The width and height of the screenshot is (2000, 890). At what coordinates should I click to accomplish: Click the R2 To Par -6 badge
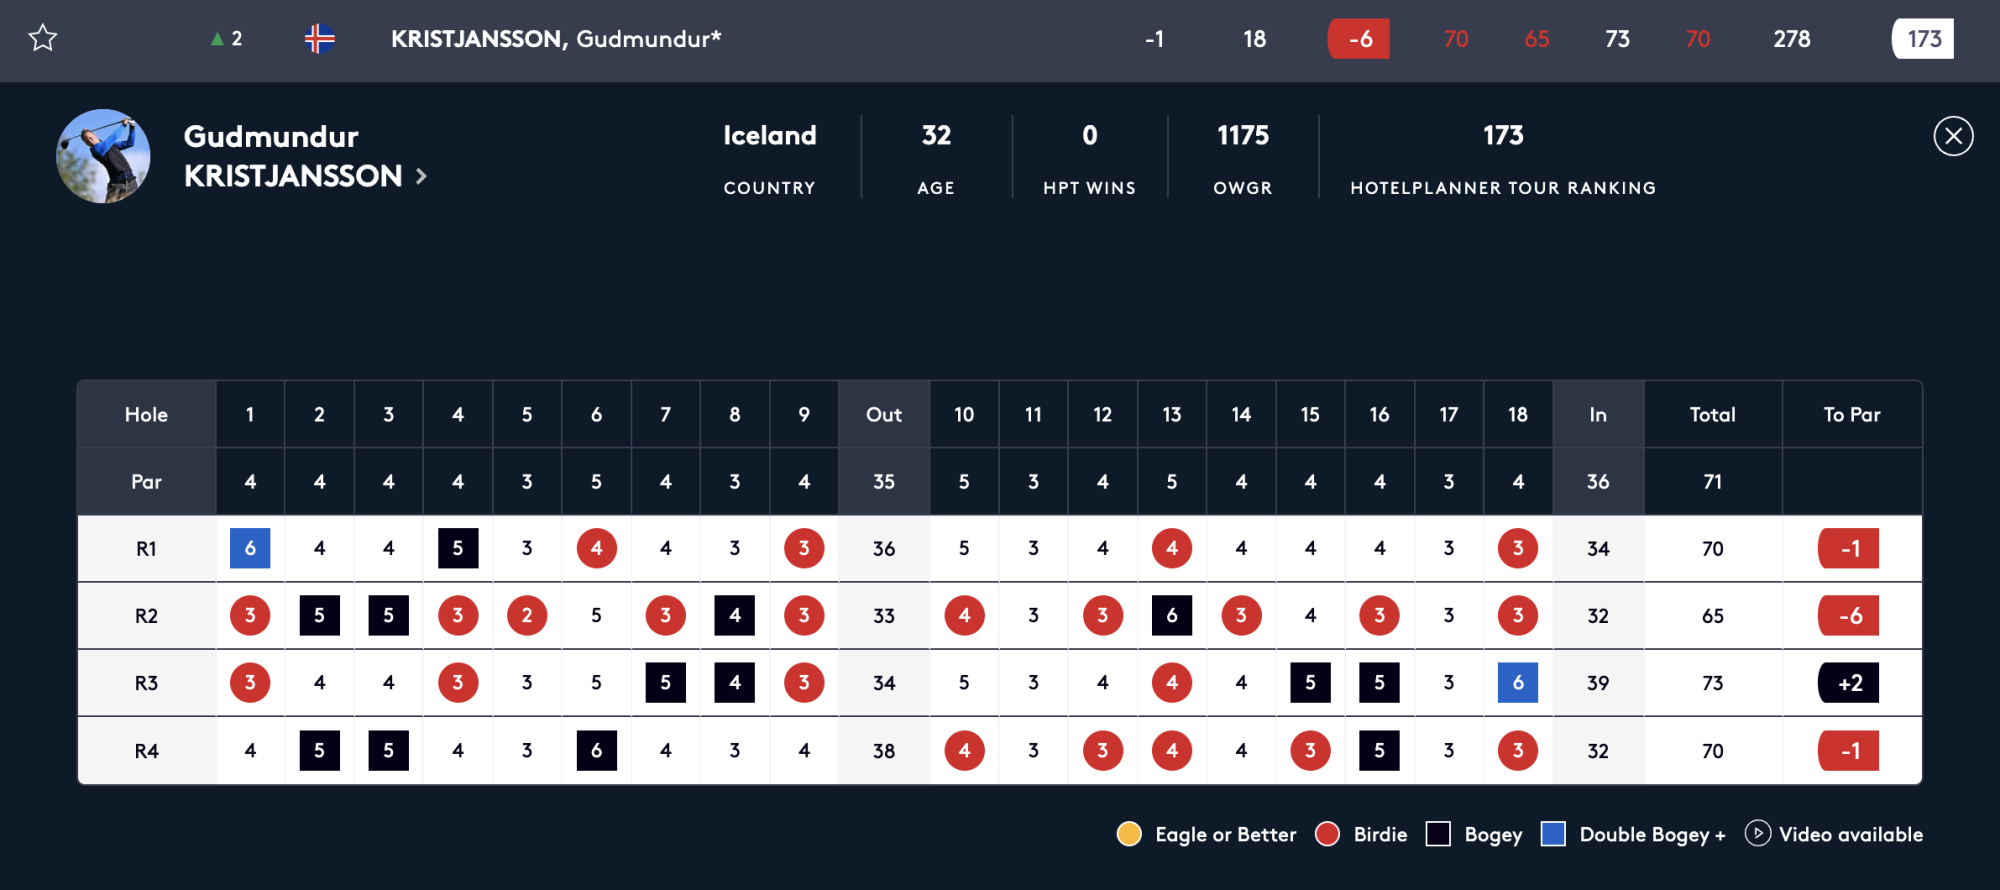tap(1849, 616)
